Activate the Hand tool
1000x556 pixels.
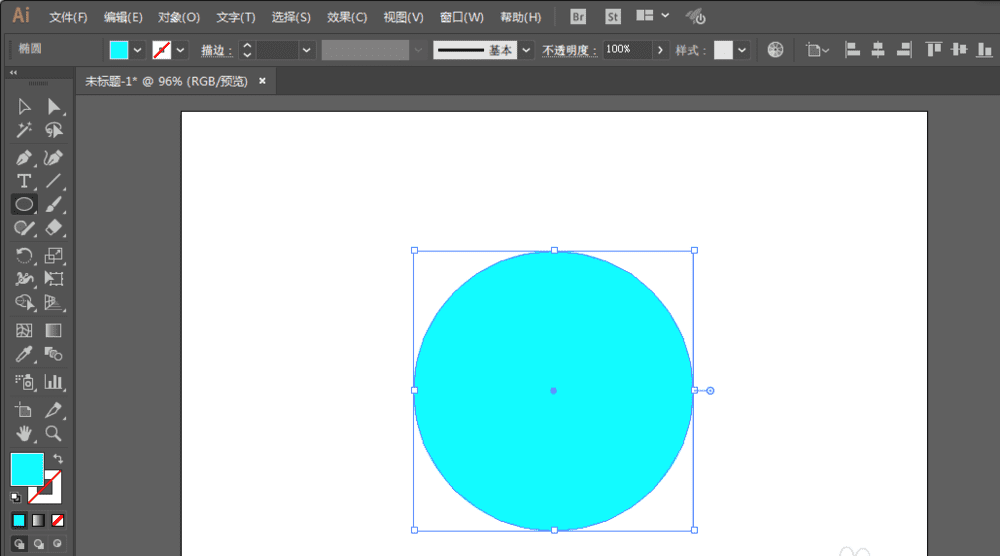tap(25, 434)
